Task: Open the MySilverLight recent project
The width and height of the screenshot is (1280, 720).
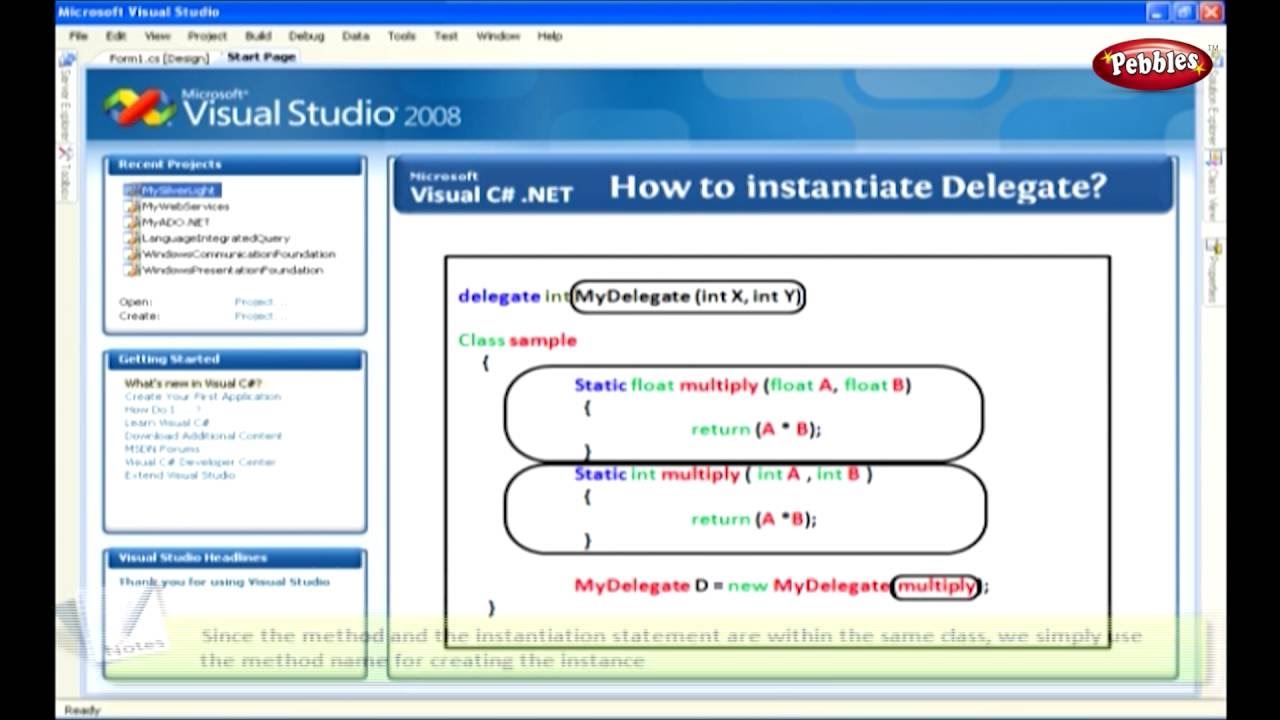Action: coord(179,190)
